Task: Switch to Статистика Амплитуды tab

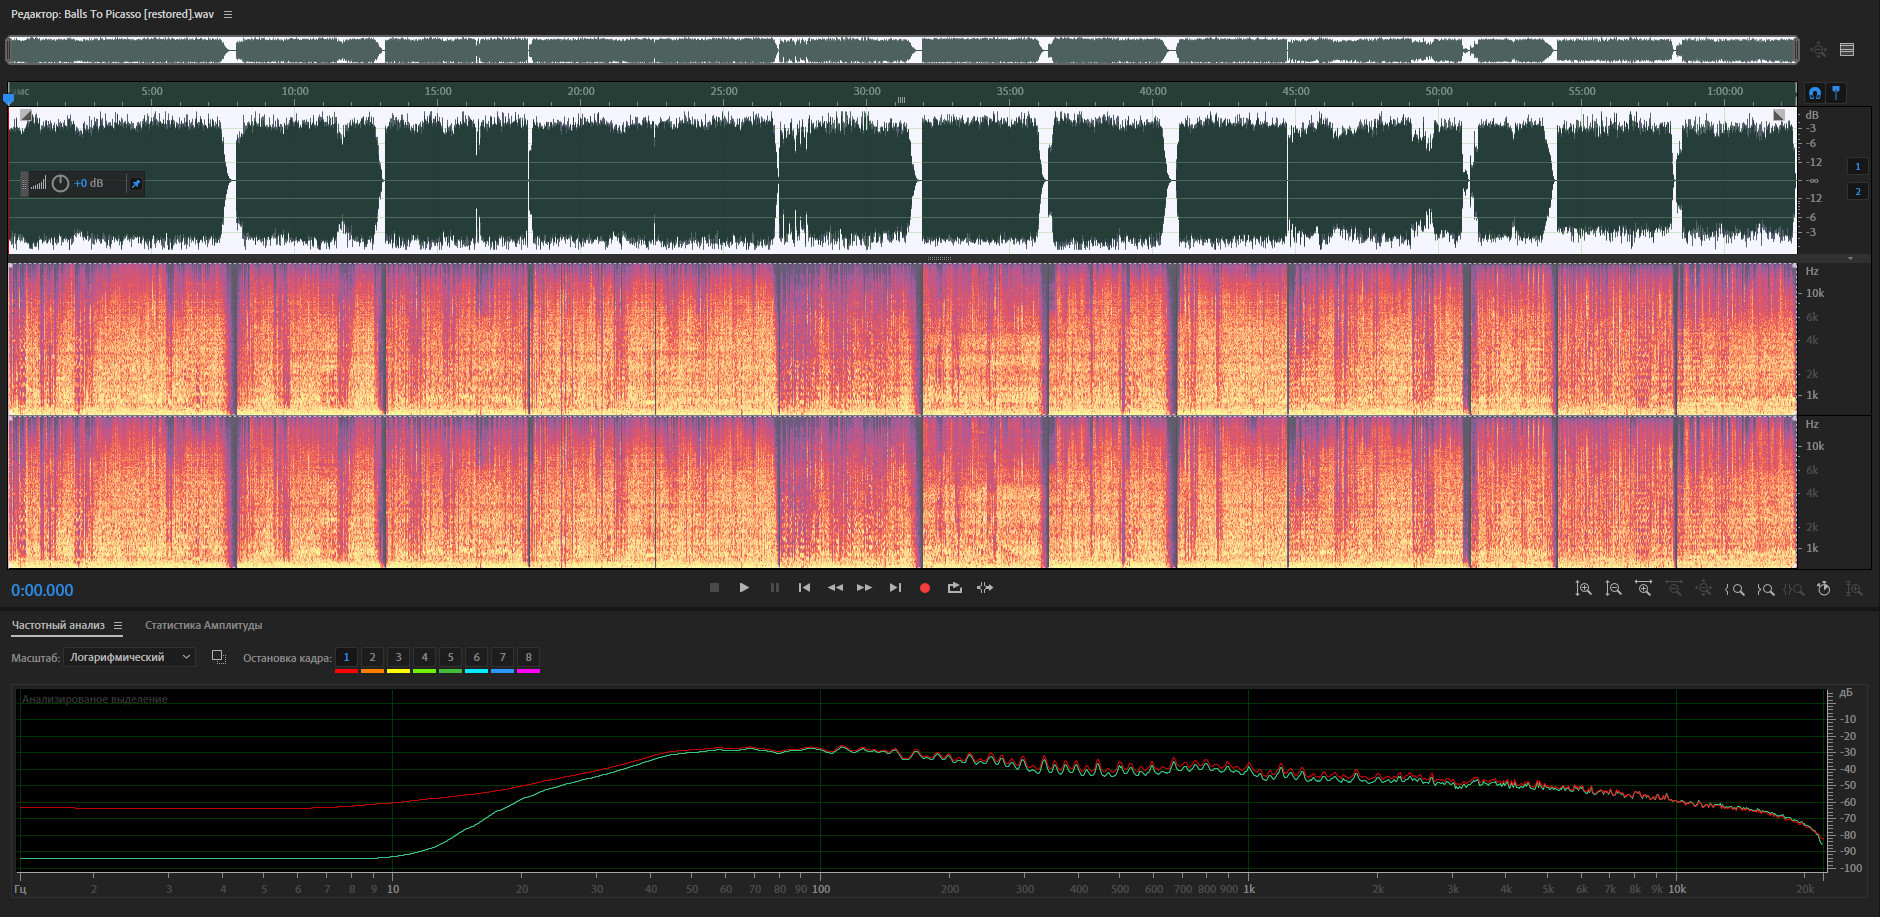Action: (x=203, y=626)
